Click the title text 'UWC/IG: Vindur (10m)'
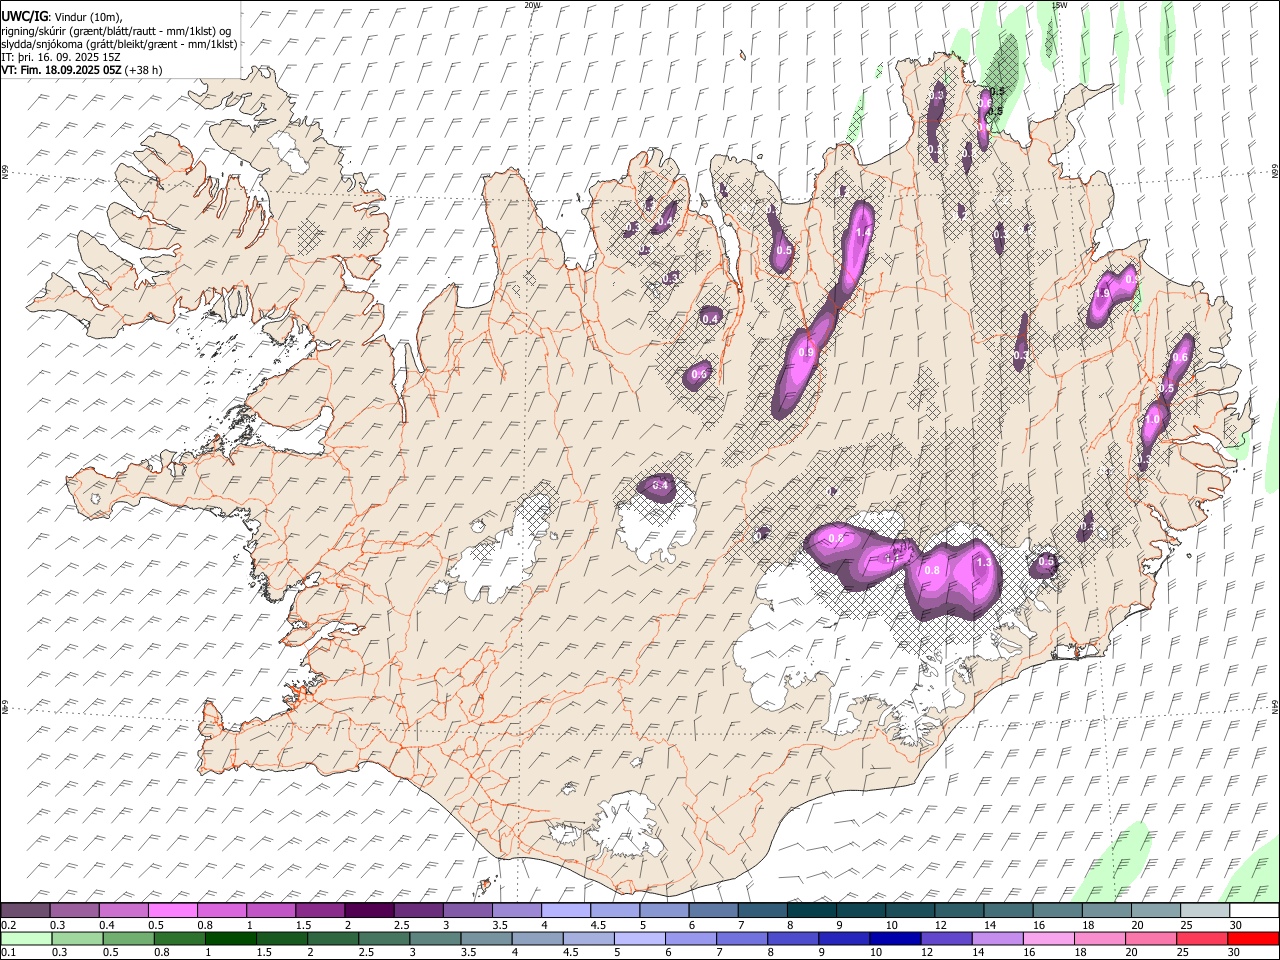The height and width of the screenshot is (960, 1280). [x=62, y=17]
